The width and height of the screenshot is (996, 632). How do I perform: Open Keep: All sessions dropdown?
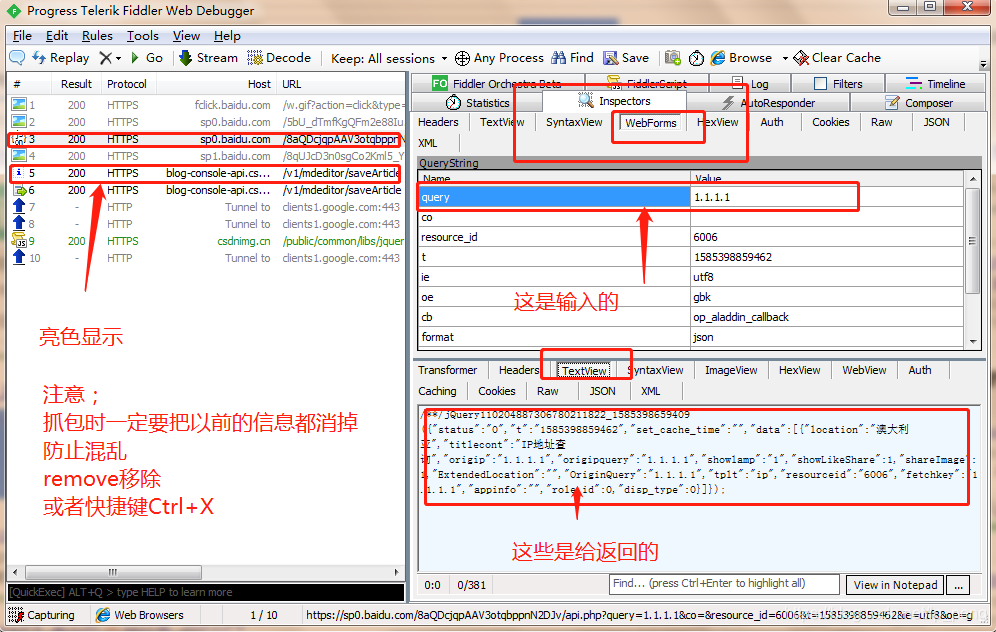tap(389, 58)
